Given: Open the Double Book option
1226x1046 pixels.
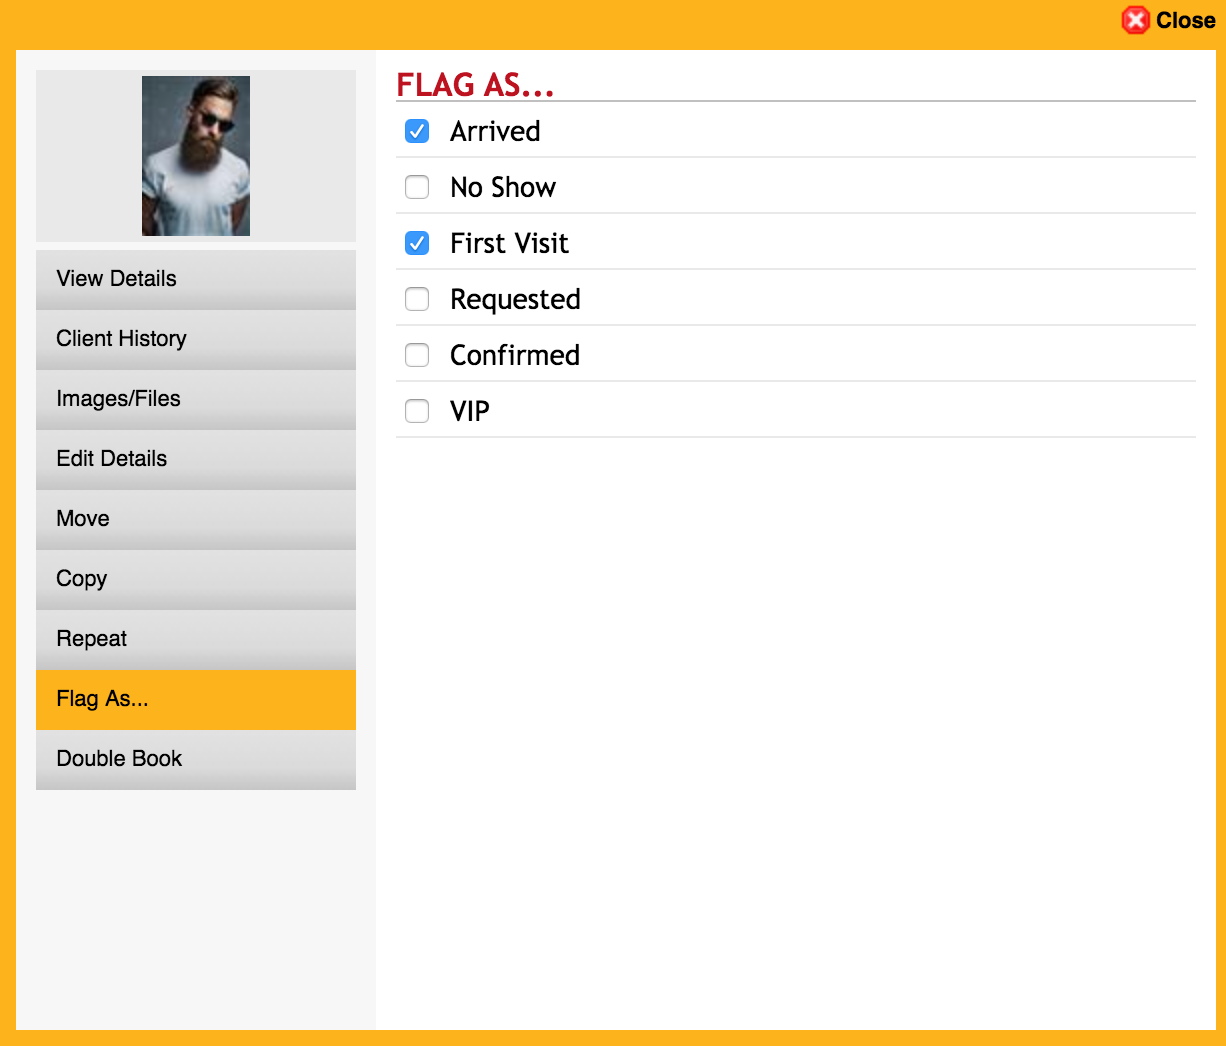Looking at the screenshot, I should 196,759.
